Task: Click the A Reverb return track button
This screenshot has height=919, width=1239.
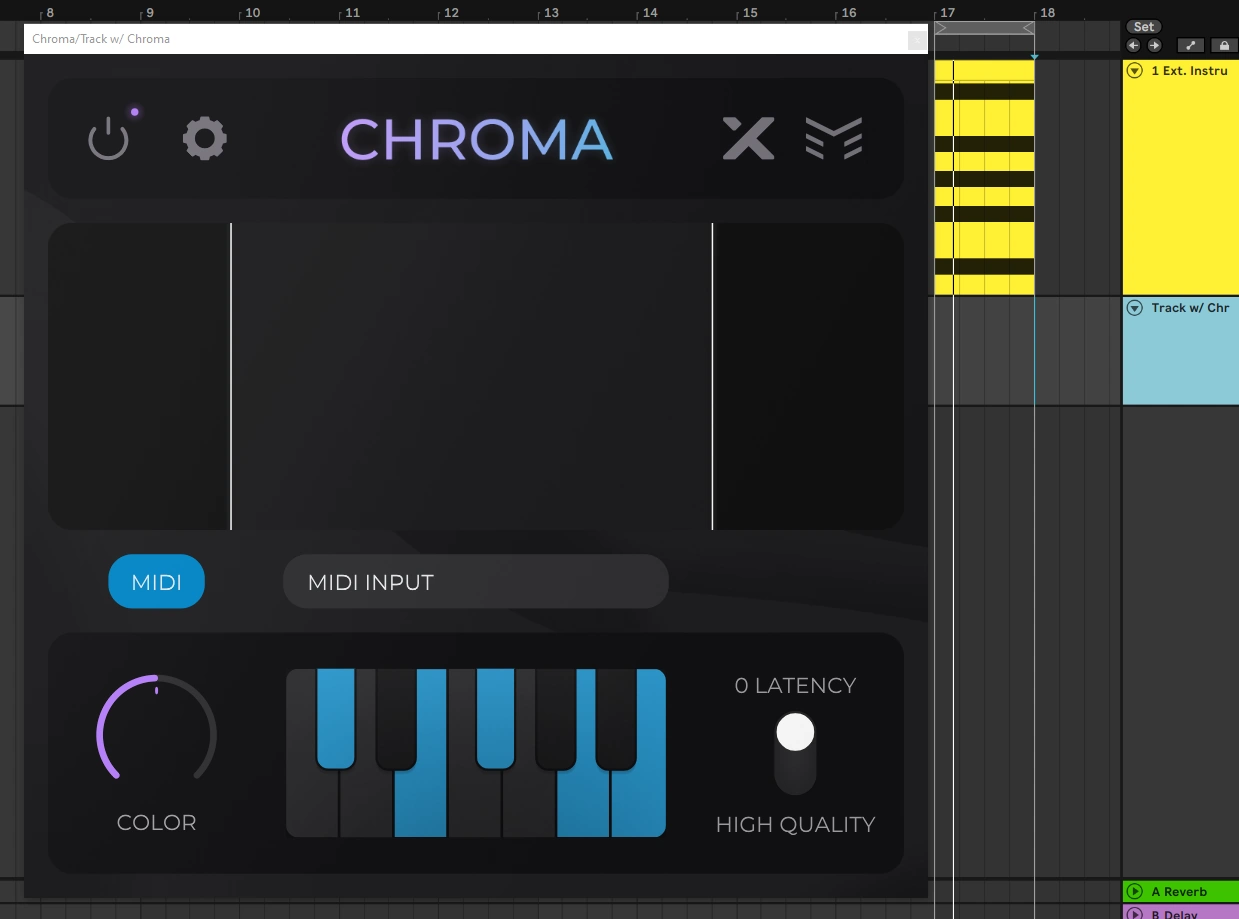Action: tap(1135, 891)
